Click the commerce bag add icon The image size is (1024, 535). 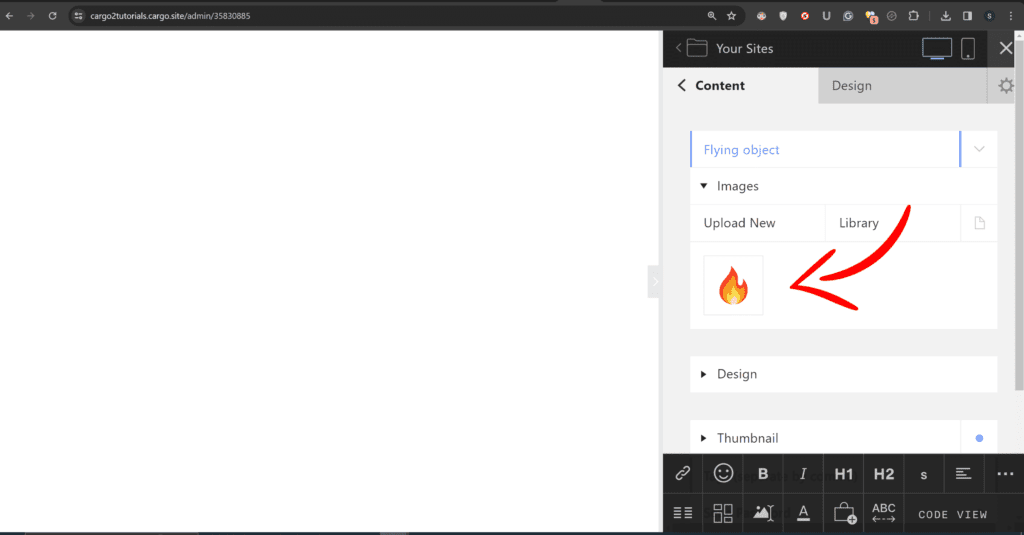pos(844,513)
